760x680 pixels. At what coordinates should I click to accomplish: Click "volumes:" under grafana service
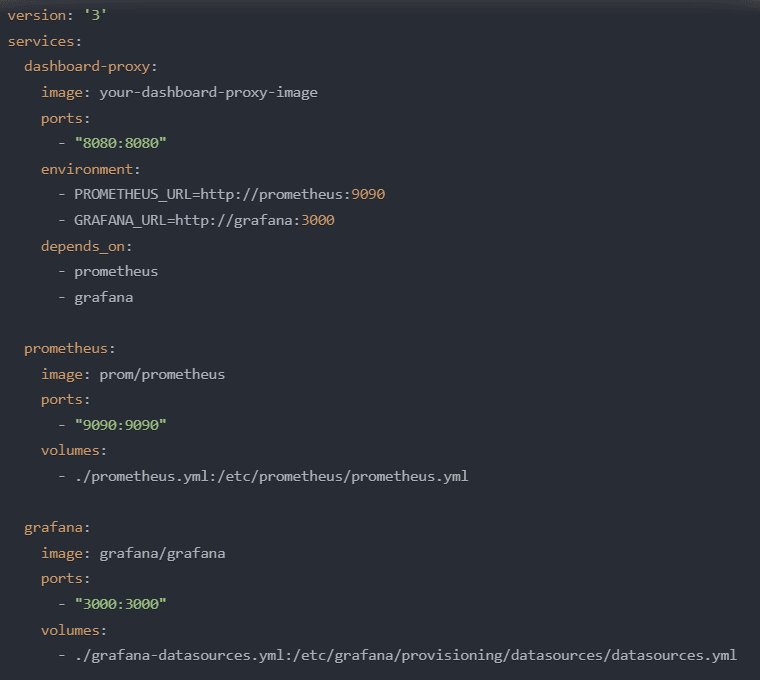coord(74,630)
